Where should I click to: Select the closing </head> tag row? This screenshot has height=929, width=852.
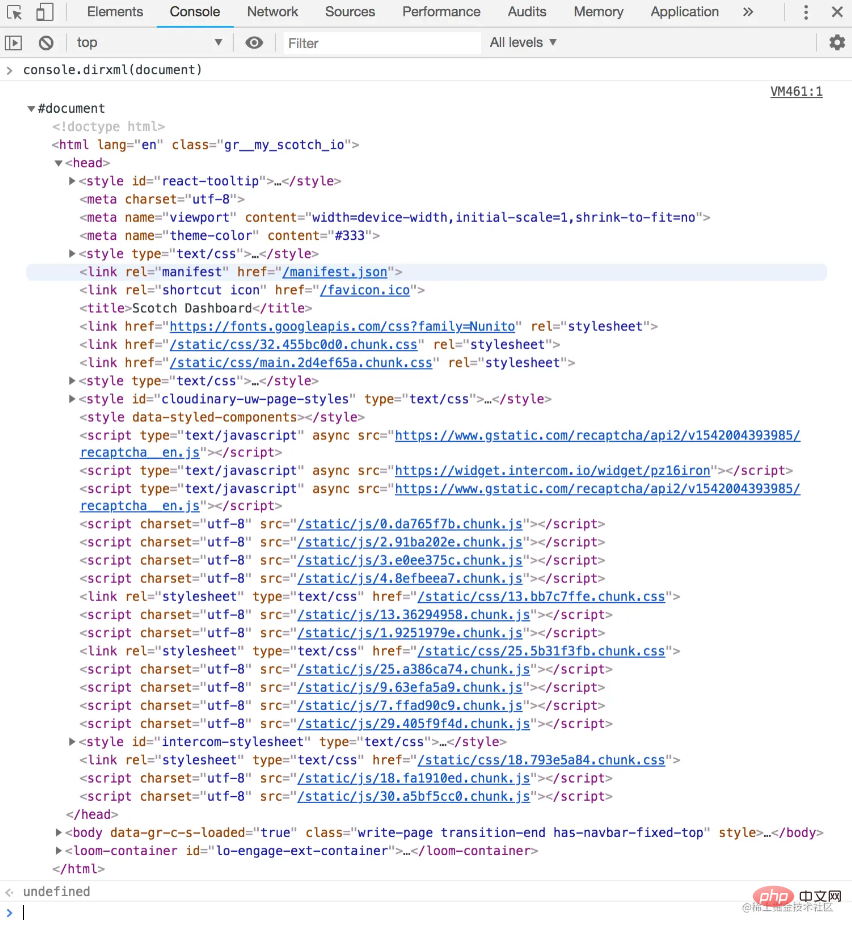tap(92, 815)
